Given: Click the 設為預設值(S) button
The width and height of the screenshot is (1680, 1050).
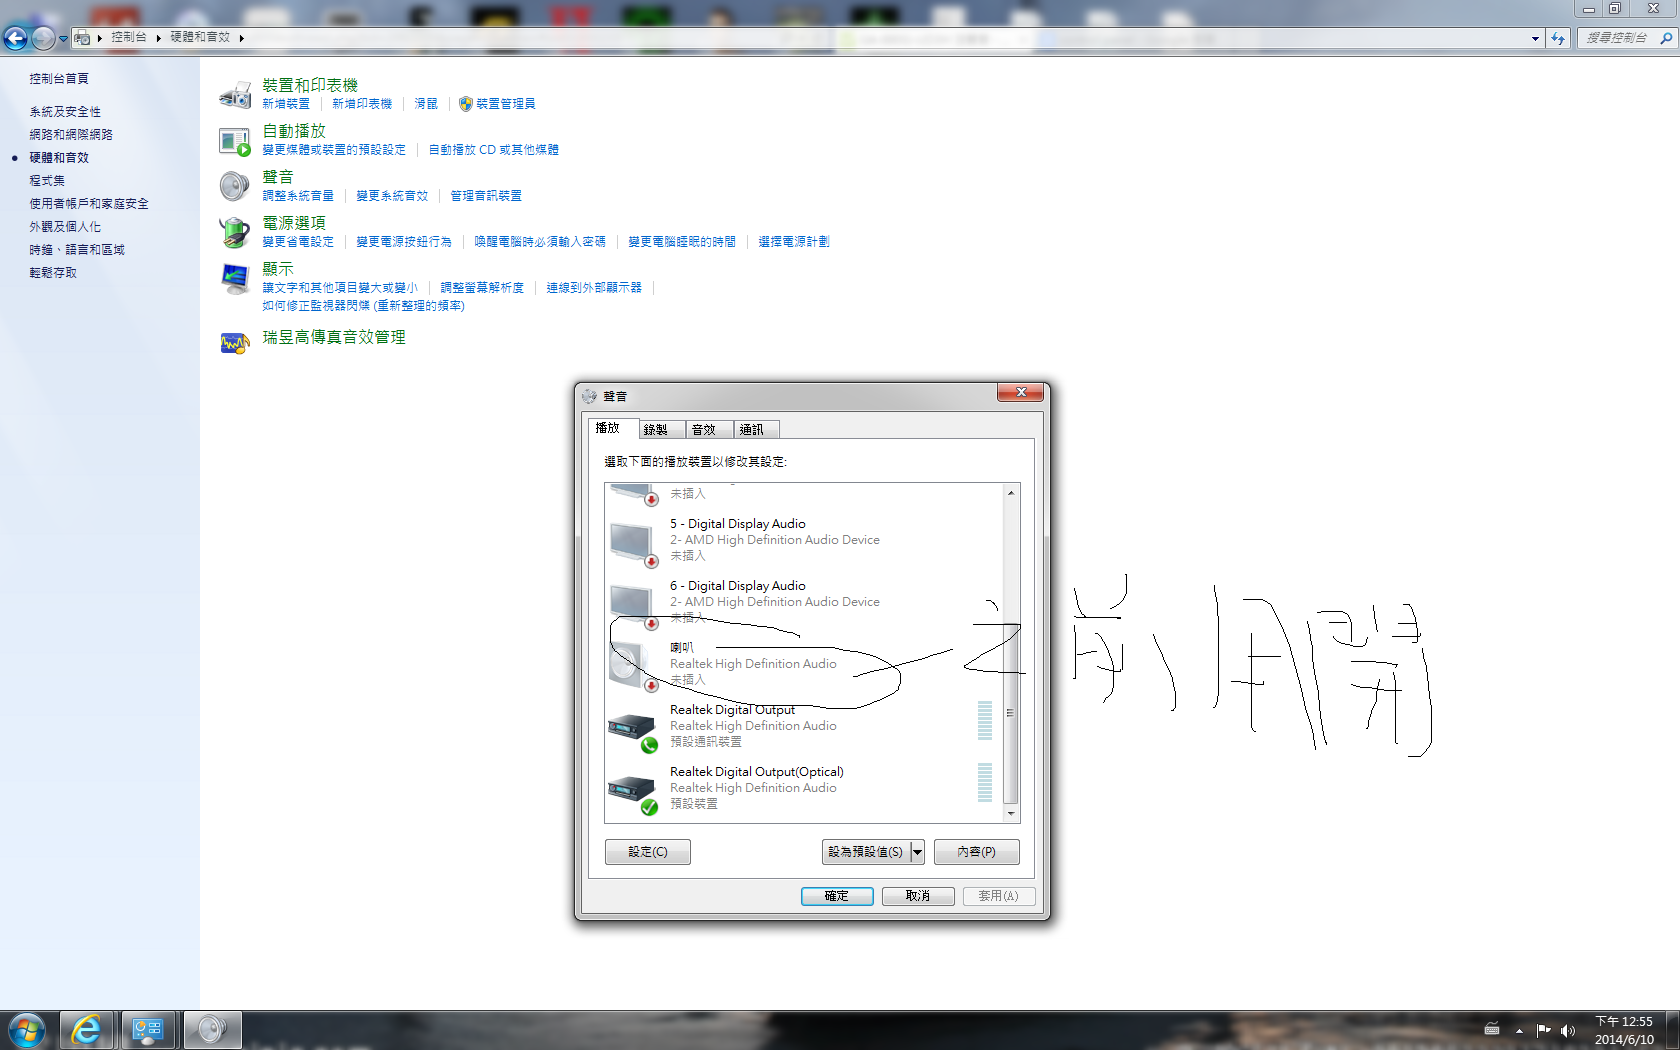Looking at the screenshot, I should [866, 852].
